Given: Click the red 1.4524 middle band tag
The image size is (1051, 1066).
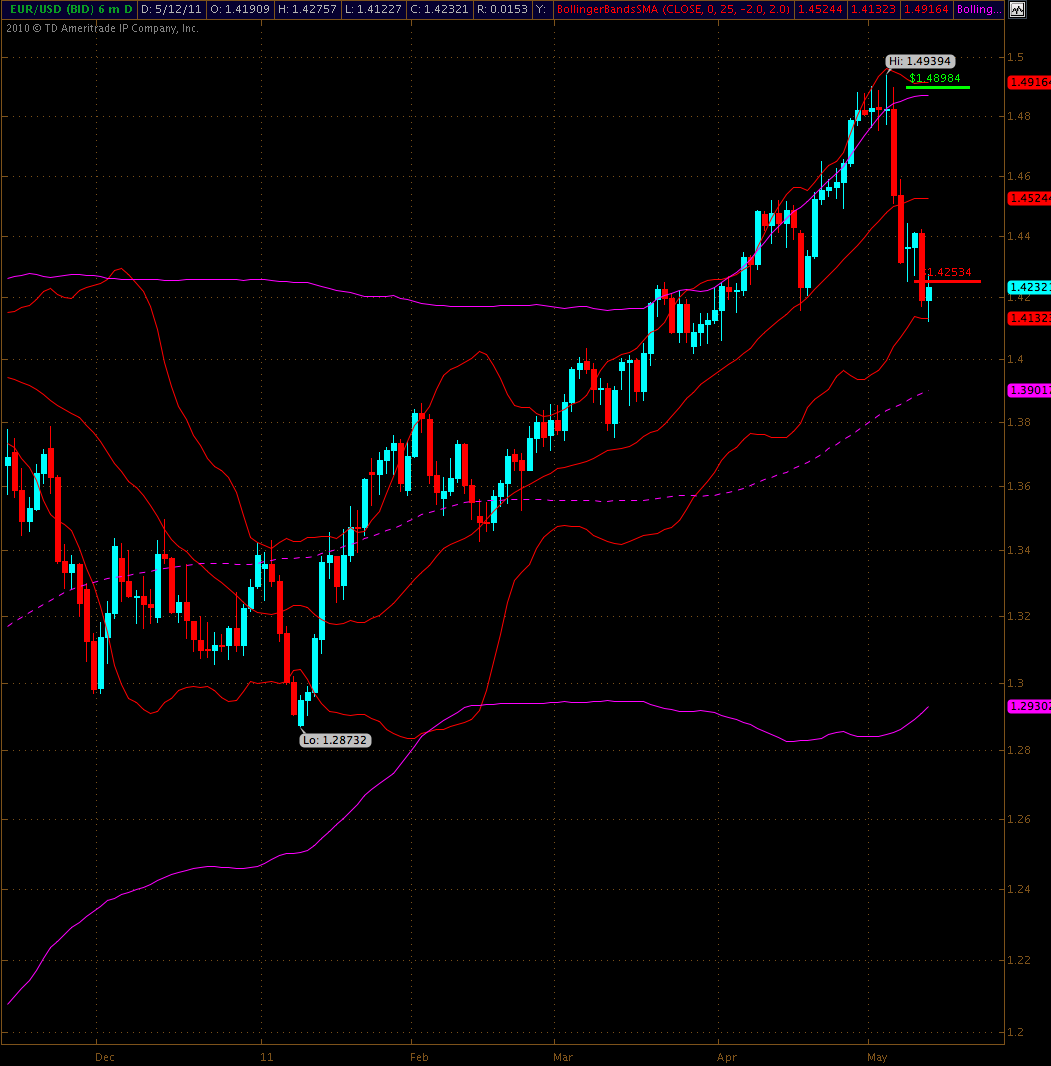Looking at the screenshot, I should click(1027, 199).
